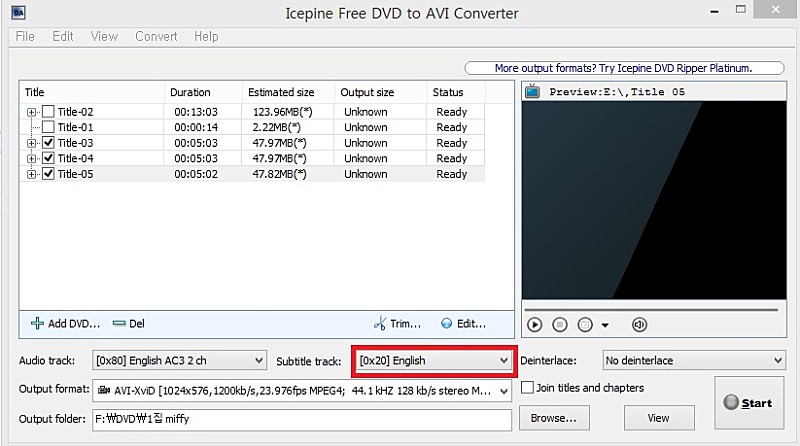Click the 00:05:02 duration cell
Image resolution: width=800 pixels, height=446 pixels.
point(196,174)
